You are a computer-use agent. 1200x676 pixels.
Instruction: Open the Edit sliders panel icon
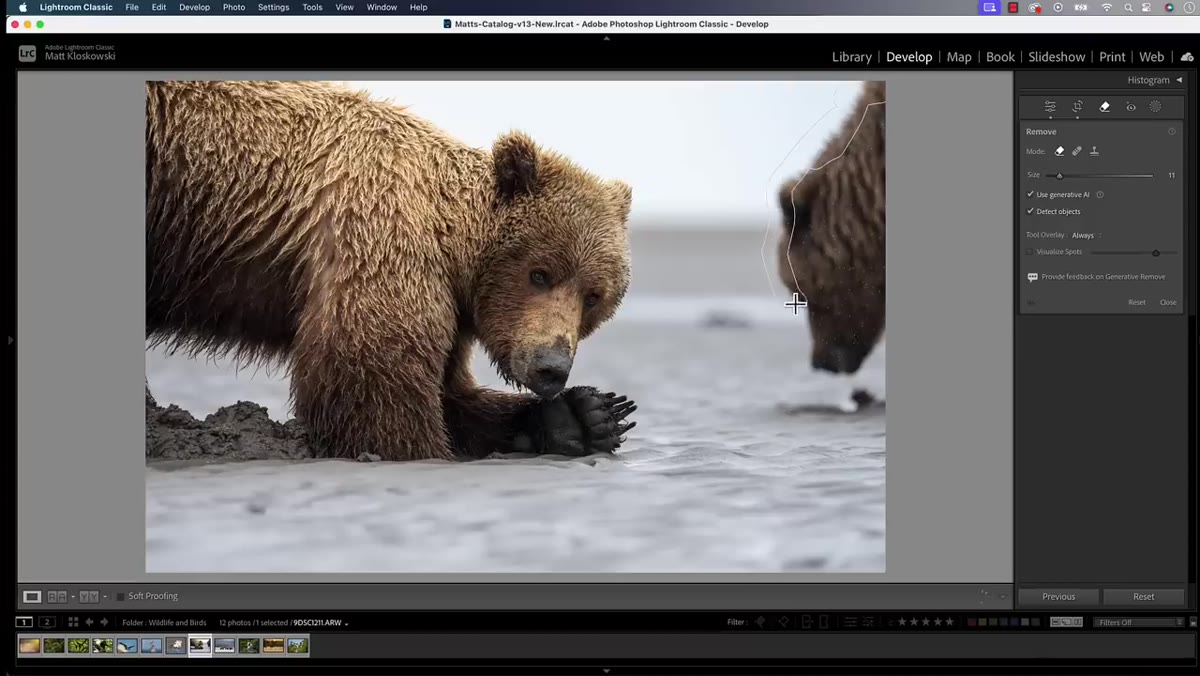tap(1050, 106)
